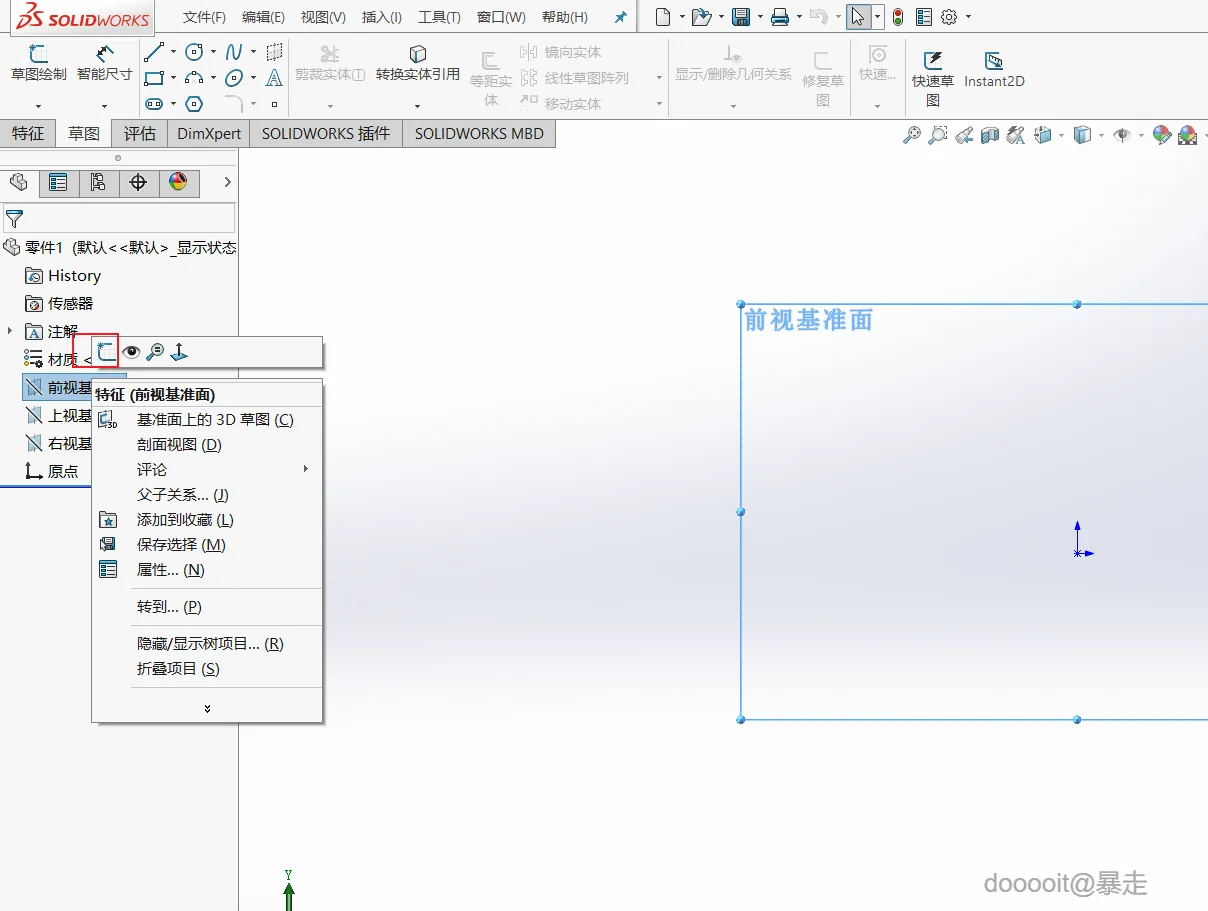Click the sketch icon in context toolbar
Image resolution: width=1208 pixels, height=911 pixels.
click(x=106, y=351)
